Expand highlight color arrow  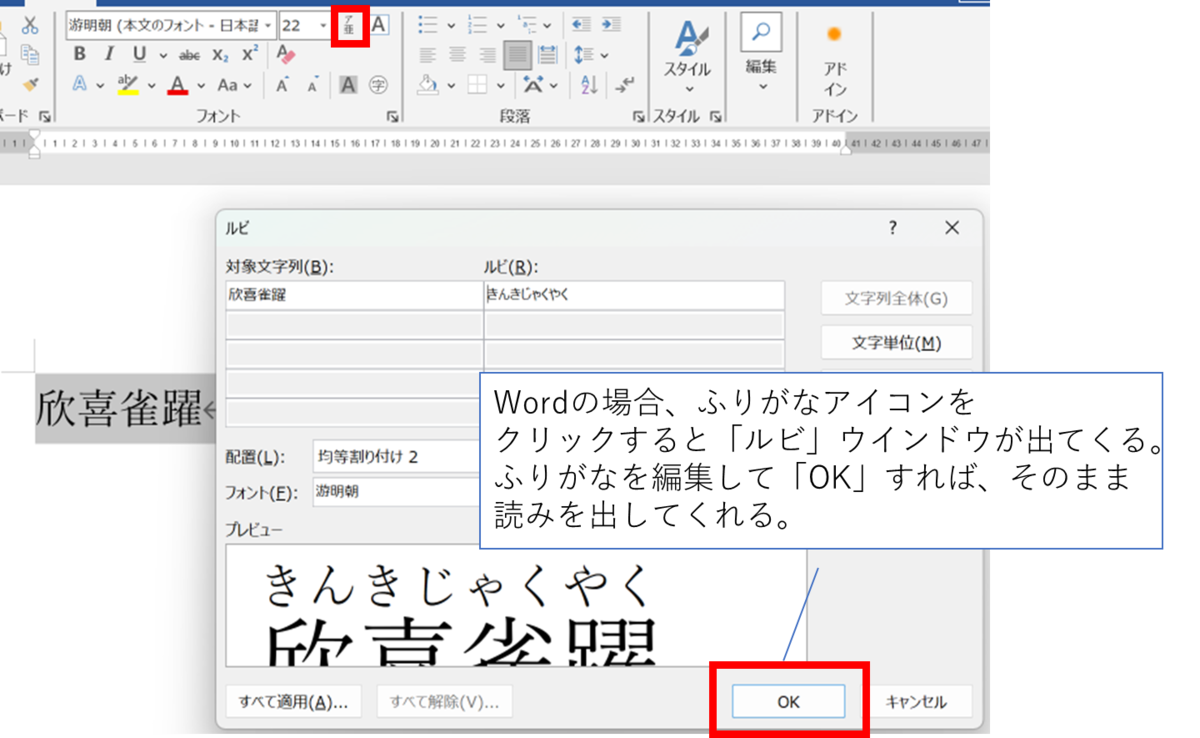click(152, 86)
